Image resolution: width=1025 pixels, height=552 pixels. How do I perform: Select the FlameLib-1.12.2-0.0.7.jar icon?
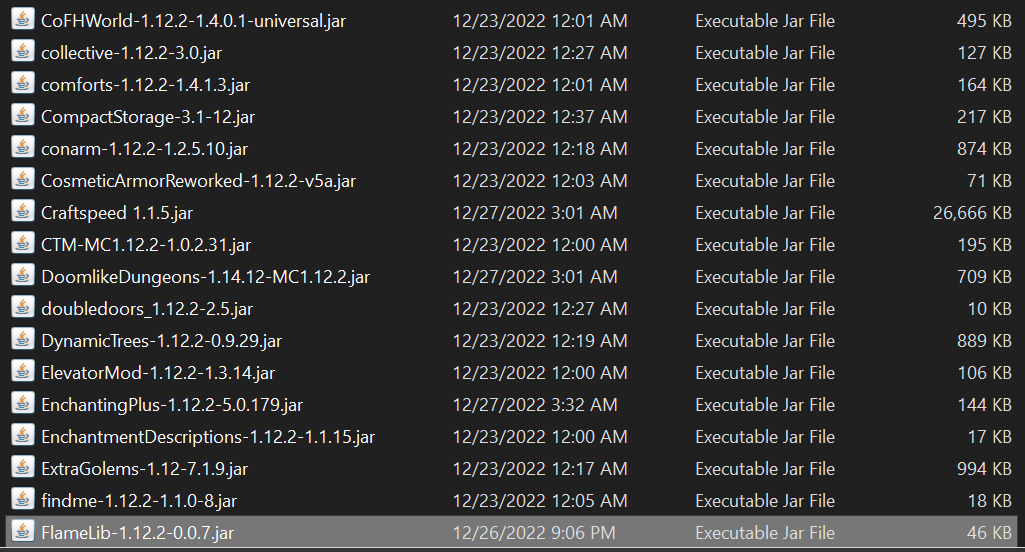[x=23, y=531]
